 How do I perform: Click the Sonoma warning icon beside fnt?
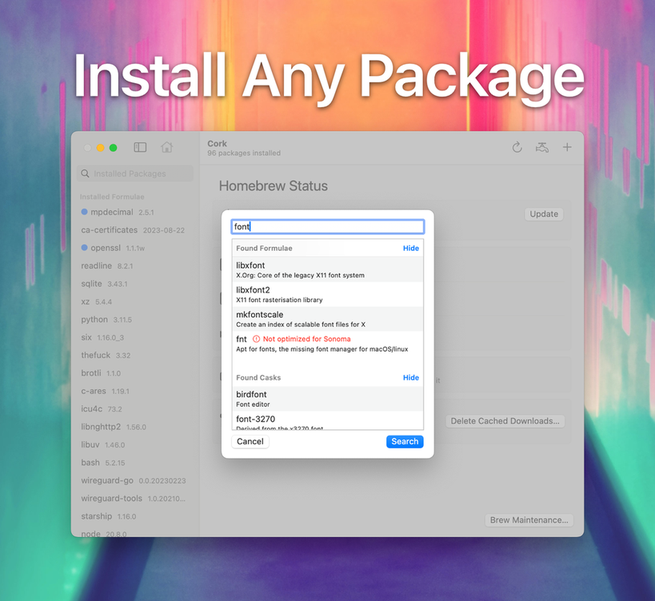[x=256, y=339]
